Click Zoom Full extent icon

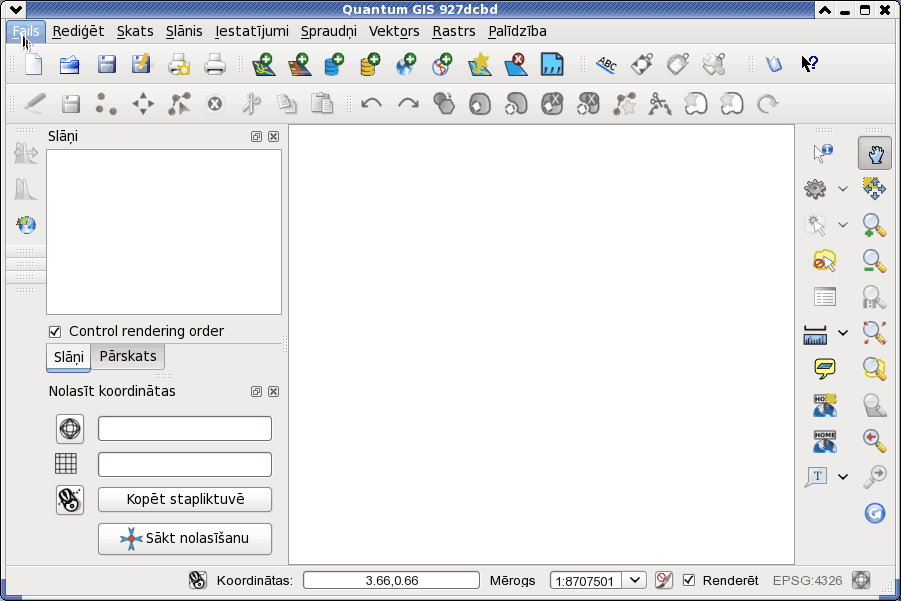click(874, 333)
